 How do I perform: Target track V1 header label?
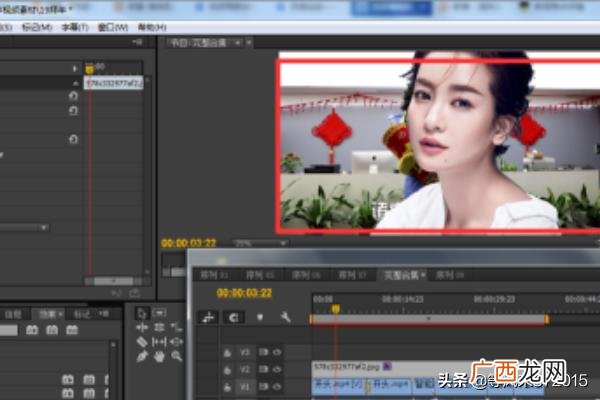pos(245,387)
